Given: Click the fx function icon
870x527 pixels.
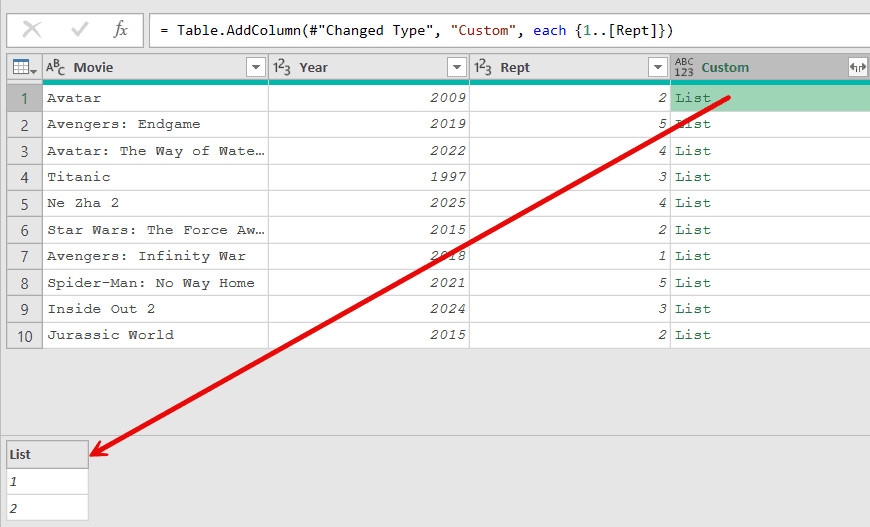Looking at the screenshot, I should 121,30.
